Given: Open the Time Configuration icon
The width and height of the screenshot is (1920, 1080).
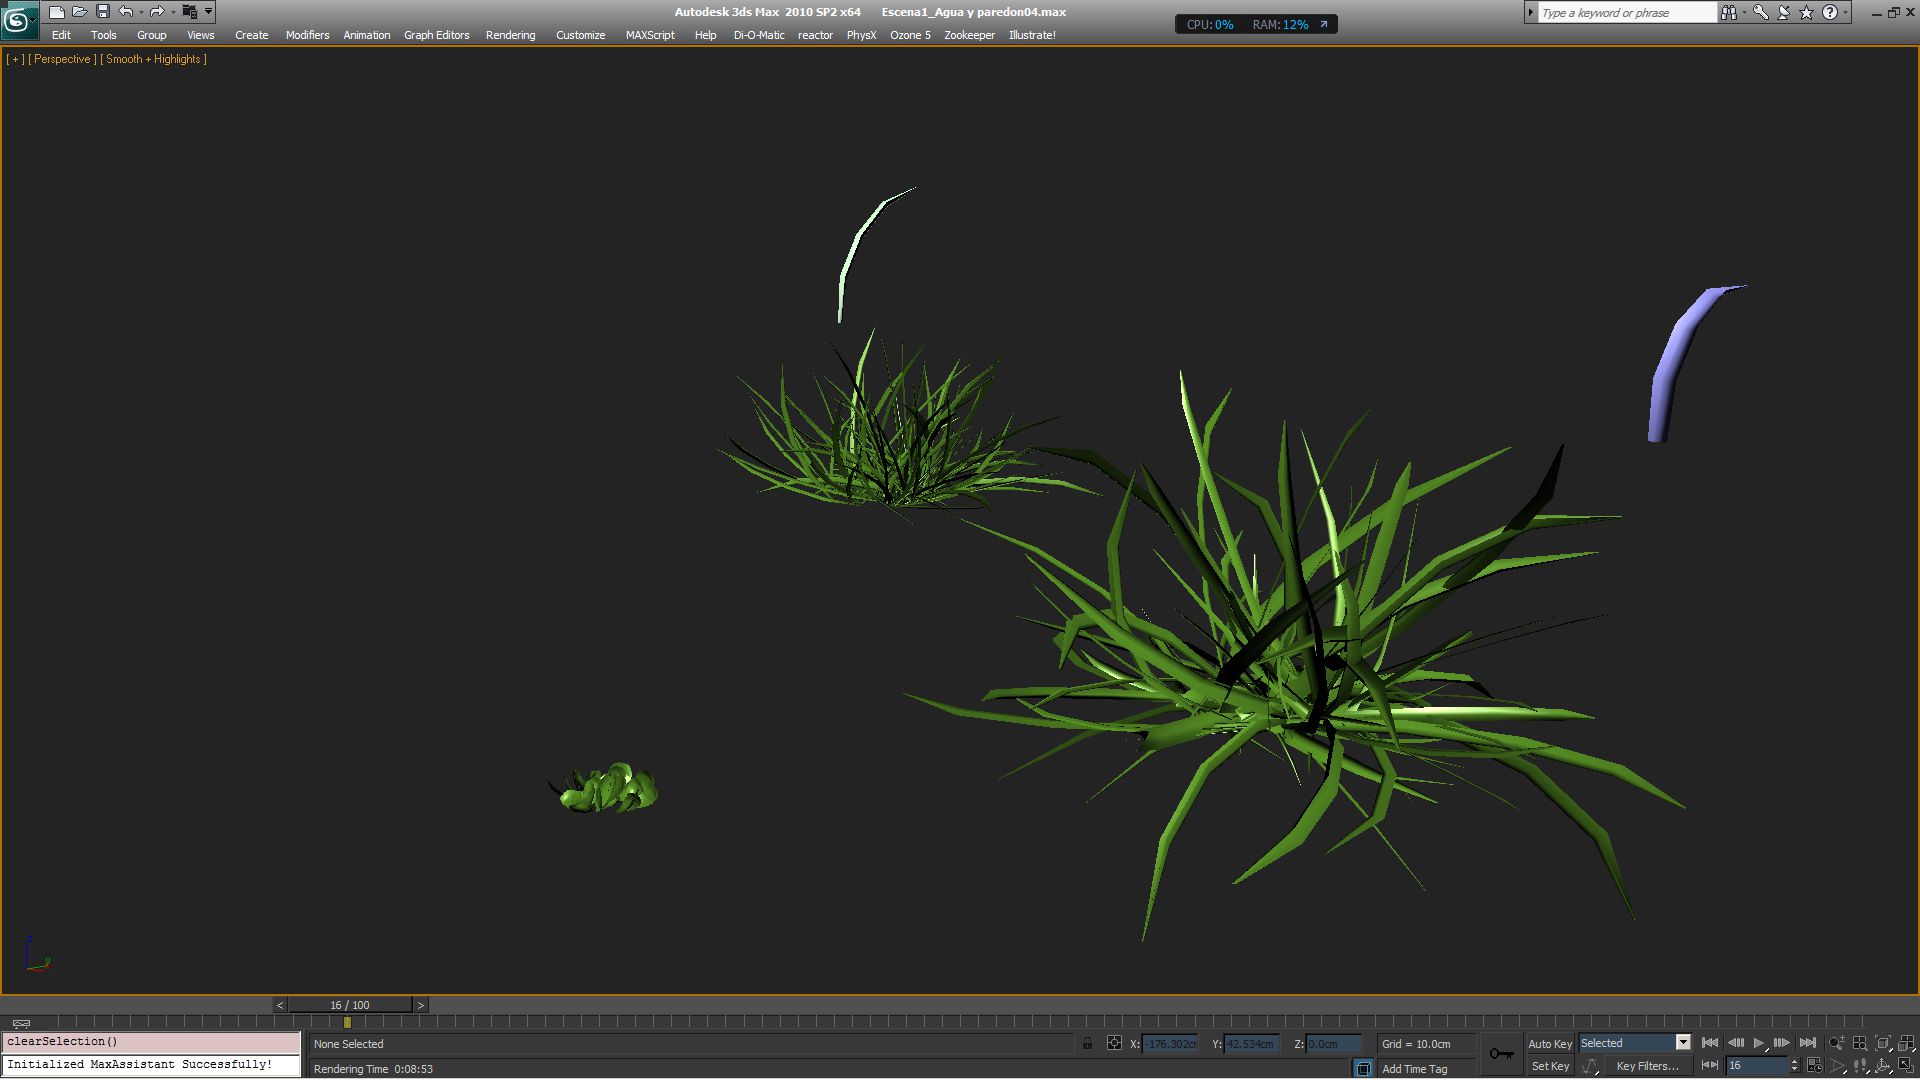Looking at the screenshot, I should click(1814, 1065).
